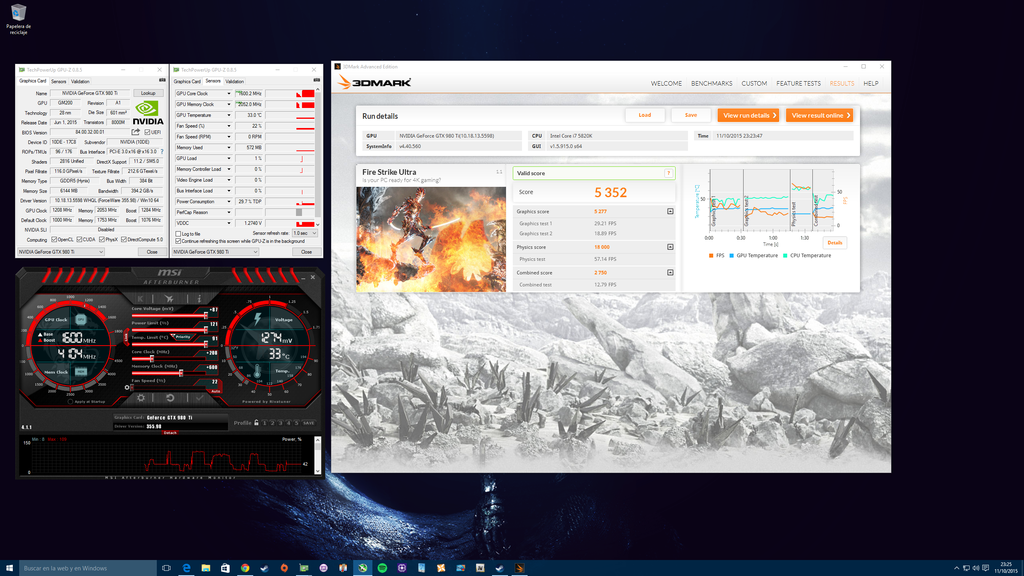Click the Core Clock slider handle
This screenshot has height=576, width=1024.
tap(152, 359)
